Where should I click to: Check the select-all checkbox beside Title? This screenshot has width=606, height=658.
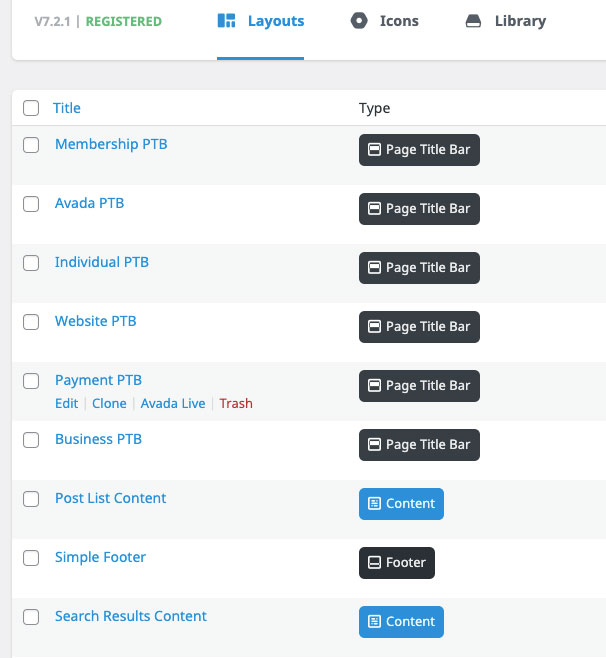(x=31, y=108)
